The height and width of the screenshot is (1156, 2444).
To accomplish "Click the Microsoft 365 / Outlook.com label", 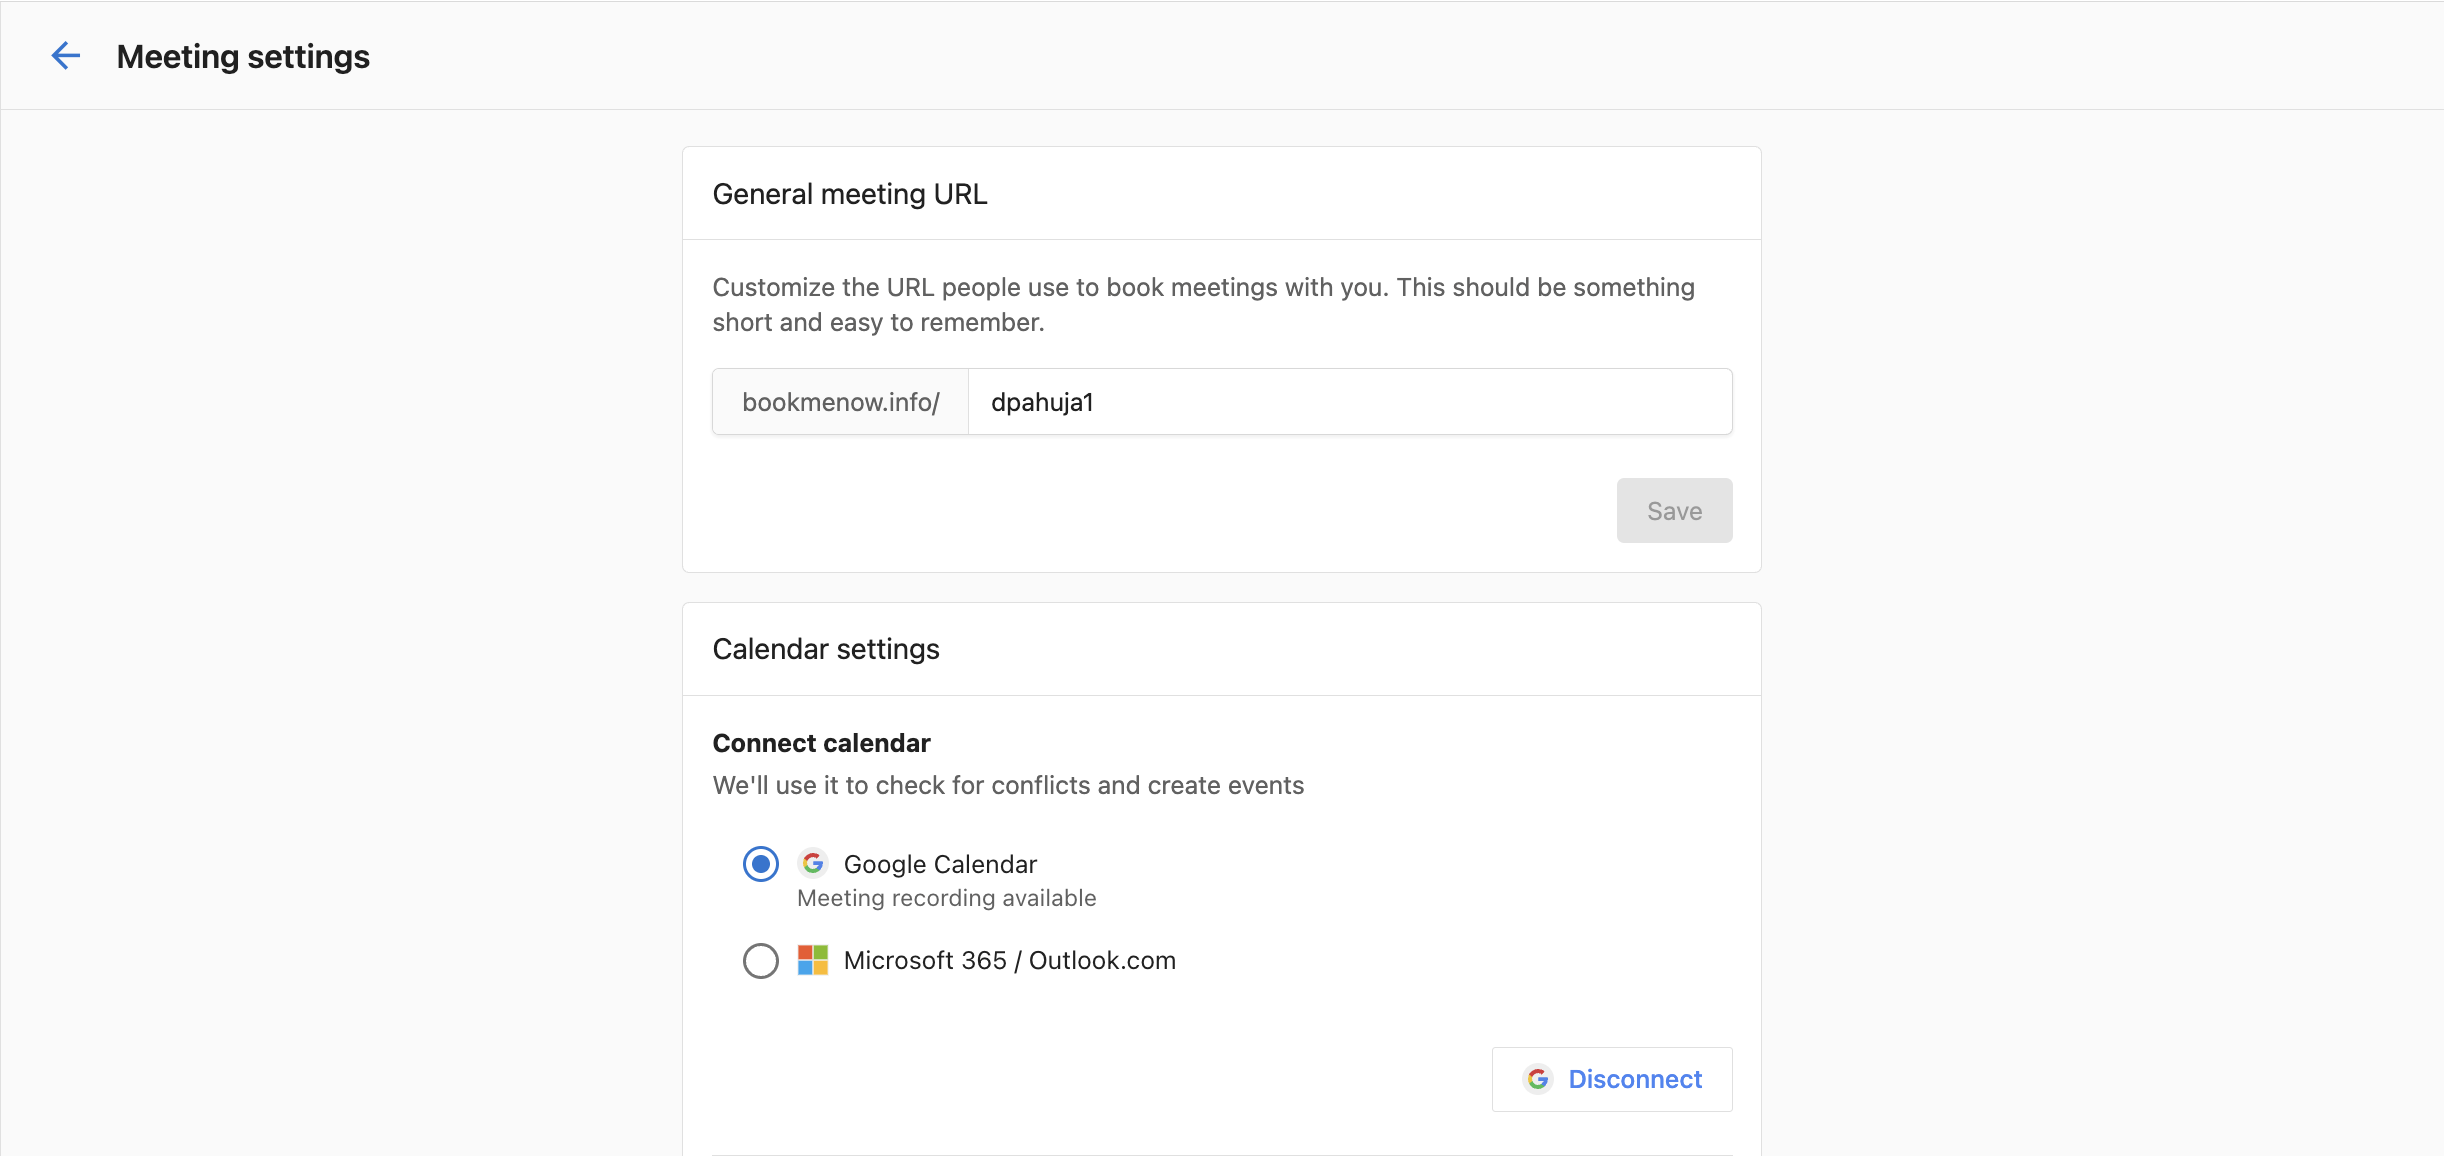I will [1010, 960].
